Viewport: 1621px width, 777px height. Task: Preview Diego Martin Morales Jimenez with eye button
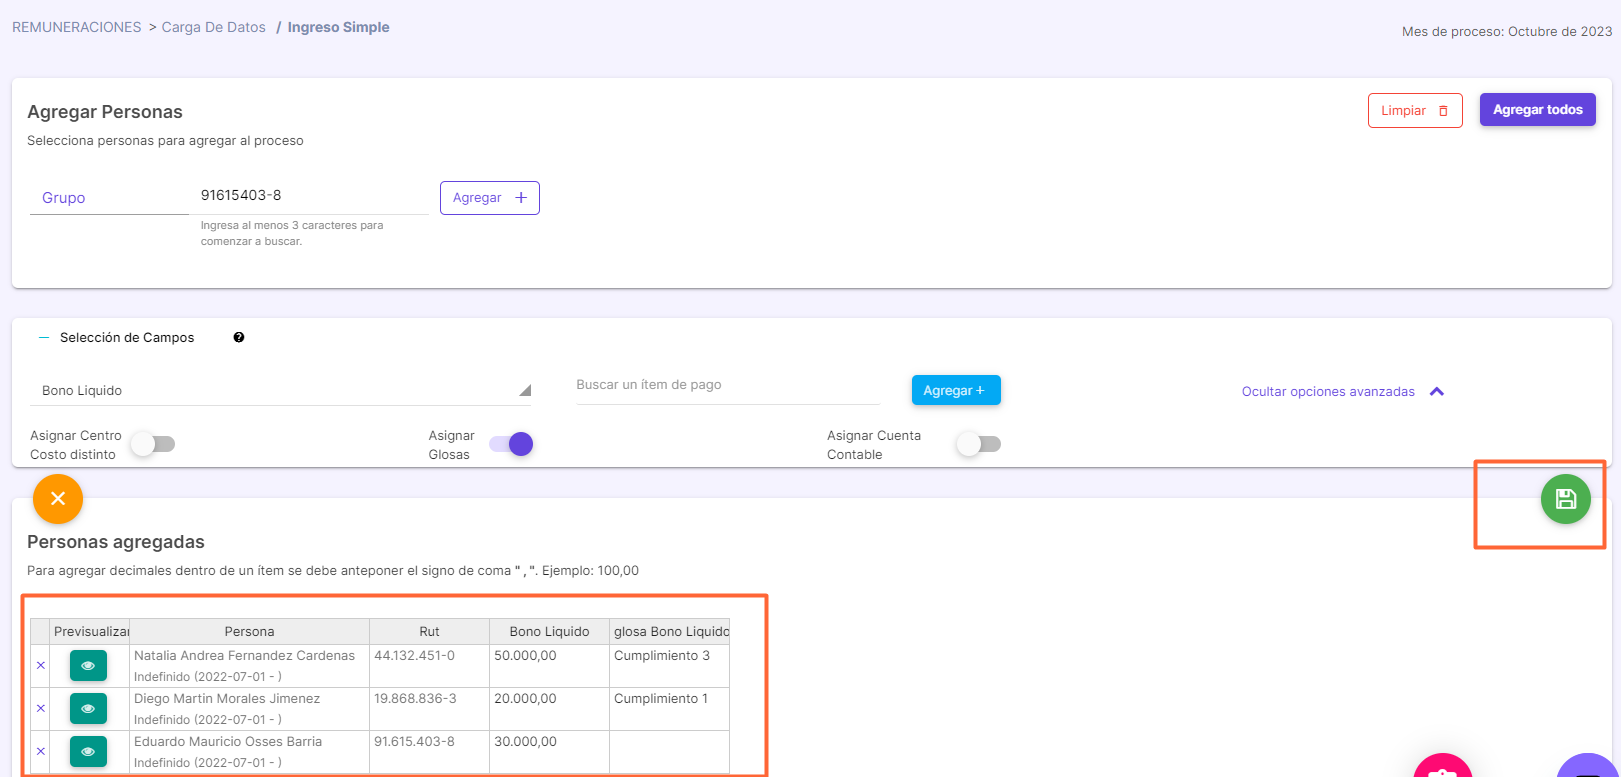(88, 708)
